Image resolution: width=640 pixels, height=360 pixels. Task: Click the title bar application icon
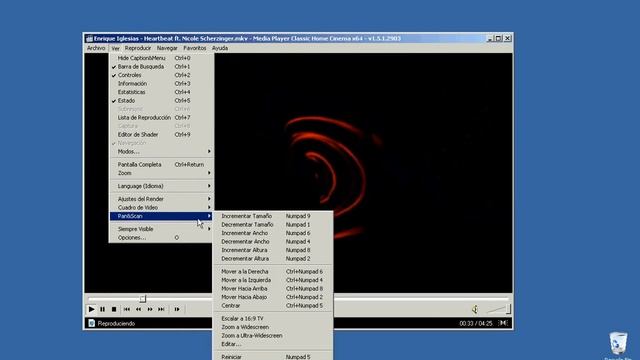(x=89, y=38)
